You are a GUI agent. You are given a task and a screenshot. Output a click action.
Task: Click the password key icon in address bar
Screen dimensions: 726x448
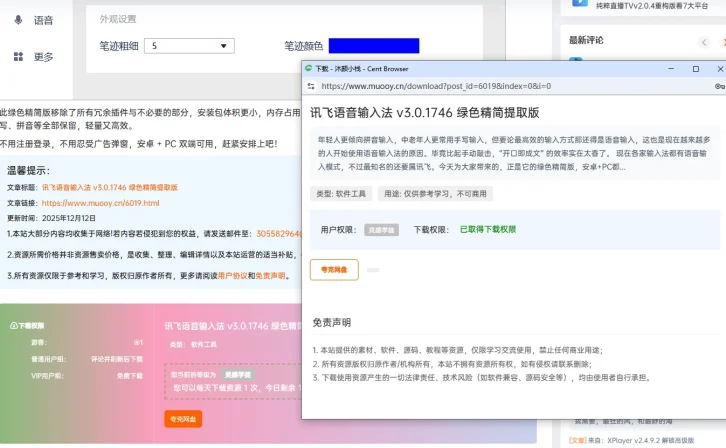click(720, 86)
